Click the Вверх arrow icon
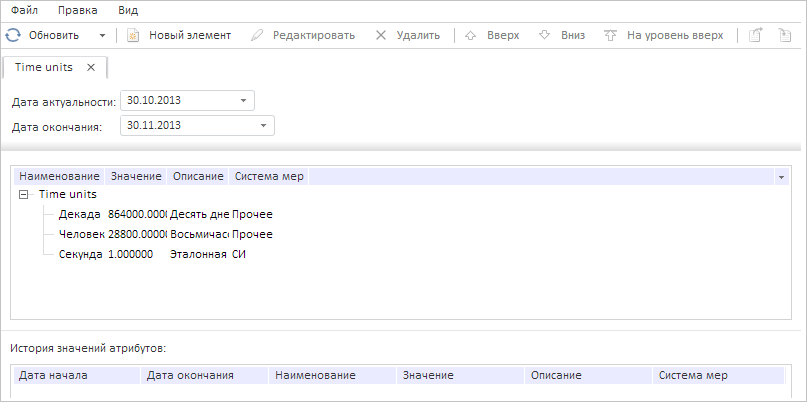This screenshot has width=807, height=402. pos(471,35)
